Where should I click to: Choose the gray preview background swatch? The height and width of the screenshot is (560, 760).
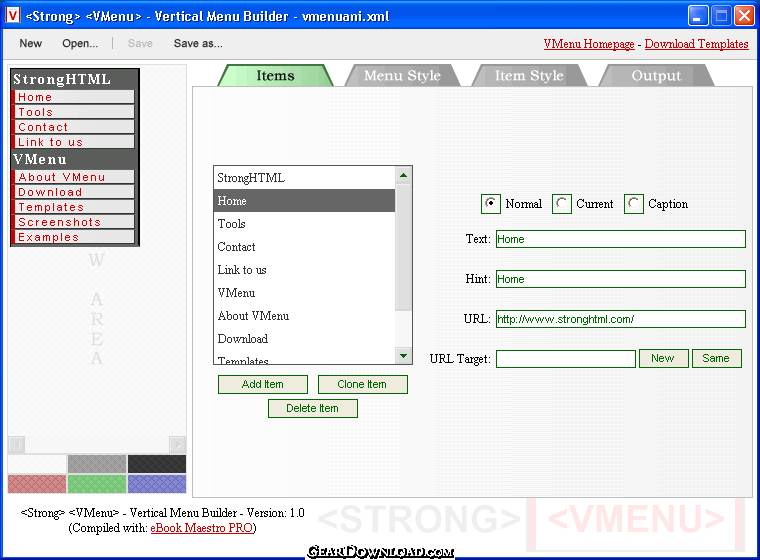[97, 464]
